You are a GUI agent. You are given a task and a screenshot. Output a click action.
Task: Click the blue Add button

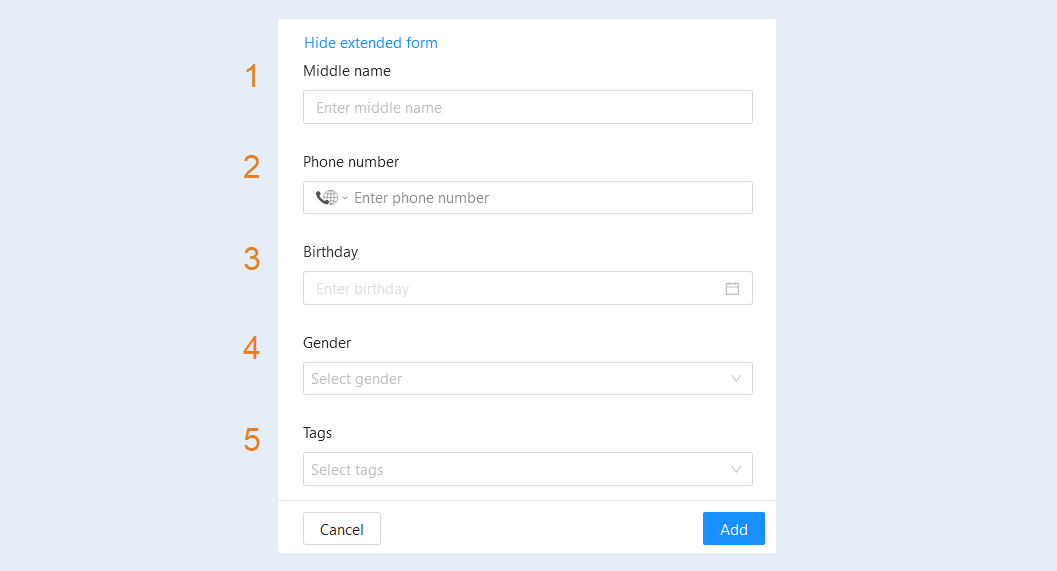tap(733, 529)
